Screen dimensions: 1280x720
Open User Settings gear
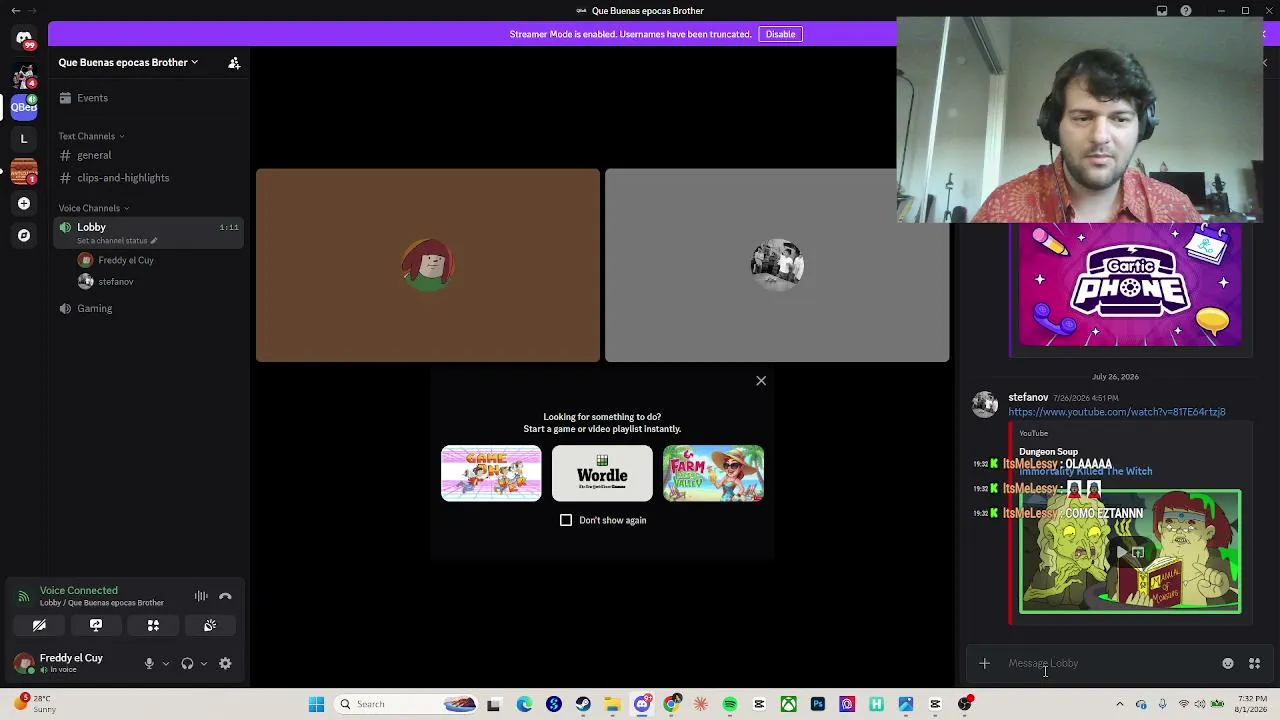point(225,663)
